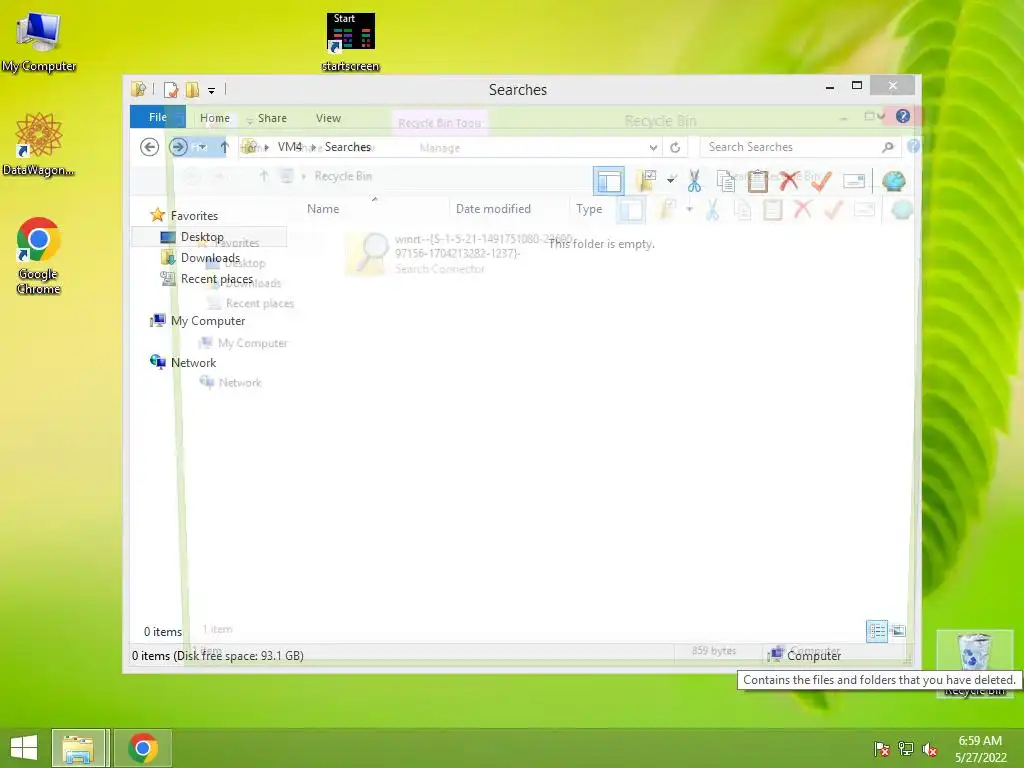Select My Computer in the navigation pane

pos(208,321)
